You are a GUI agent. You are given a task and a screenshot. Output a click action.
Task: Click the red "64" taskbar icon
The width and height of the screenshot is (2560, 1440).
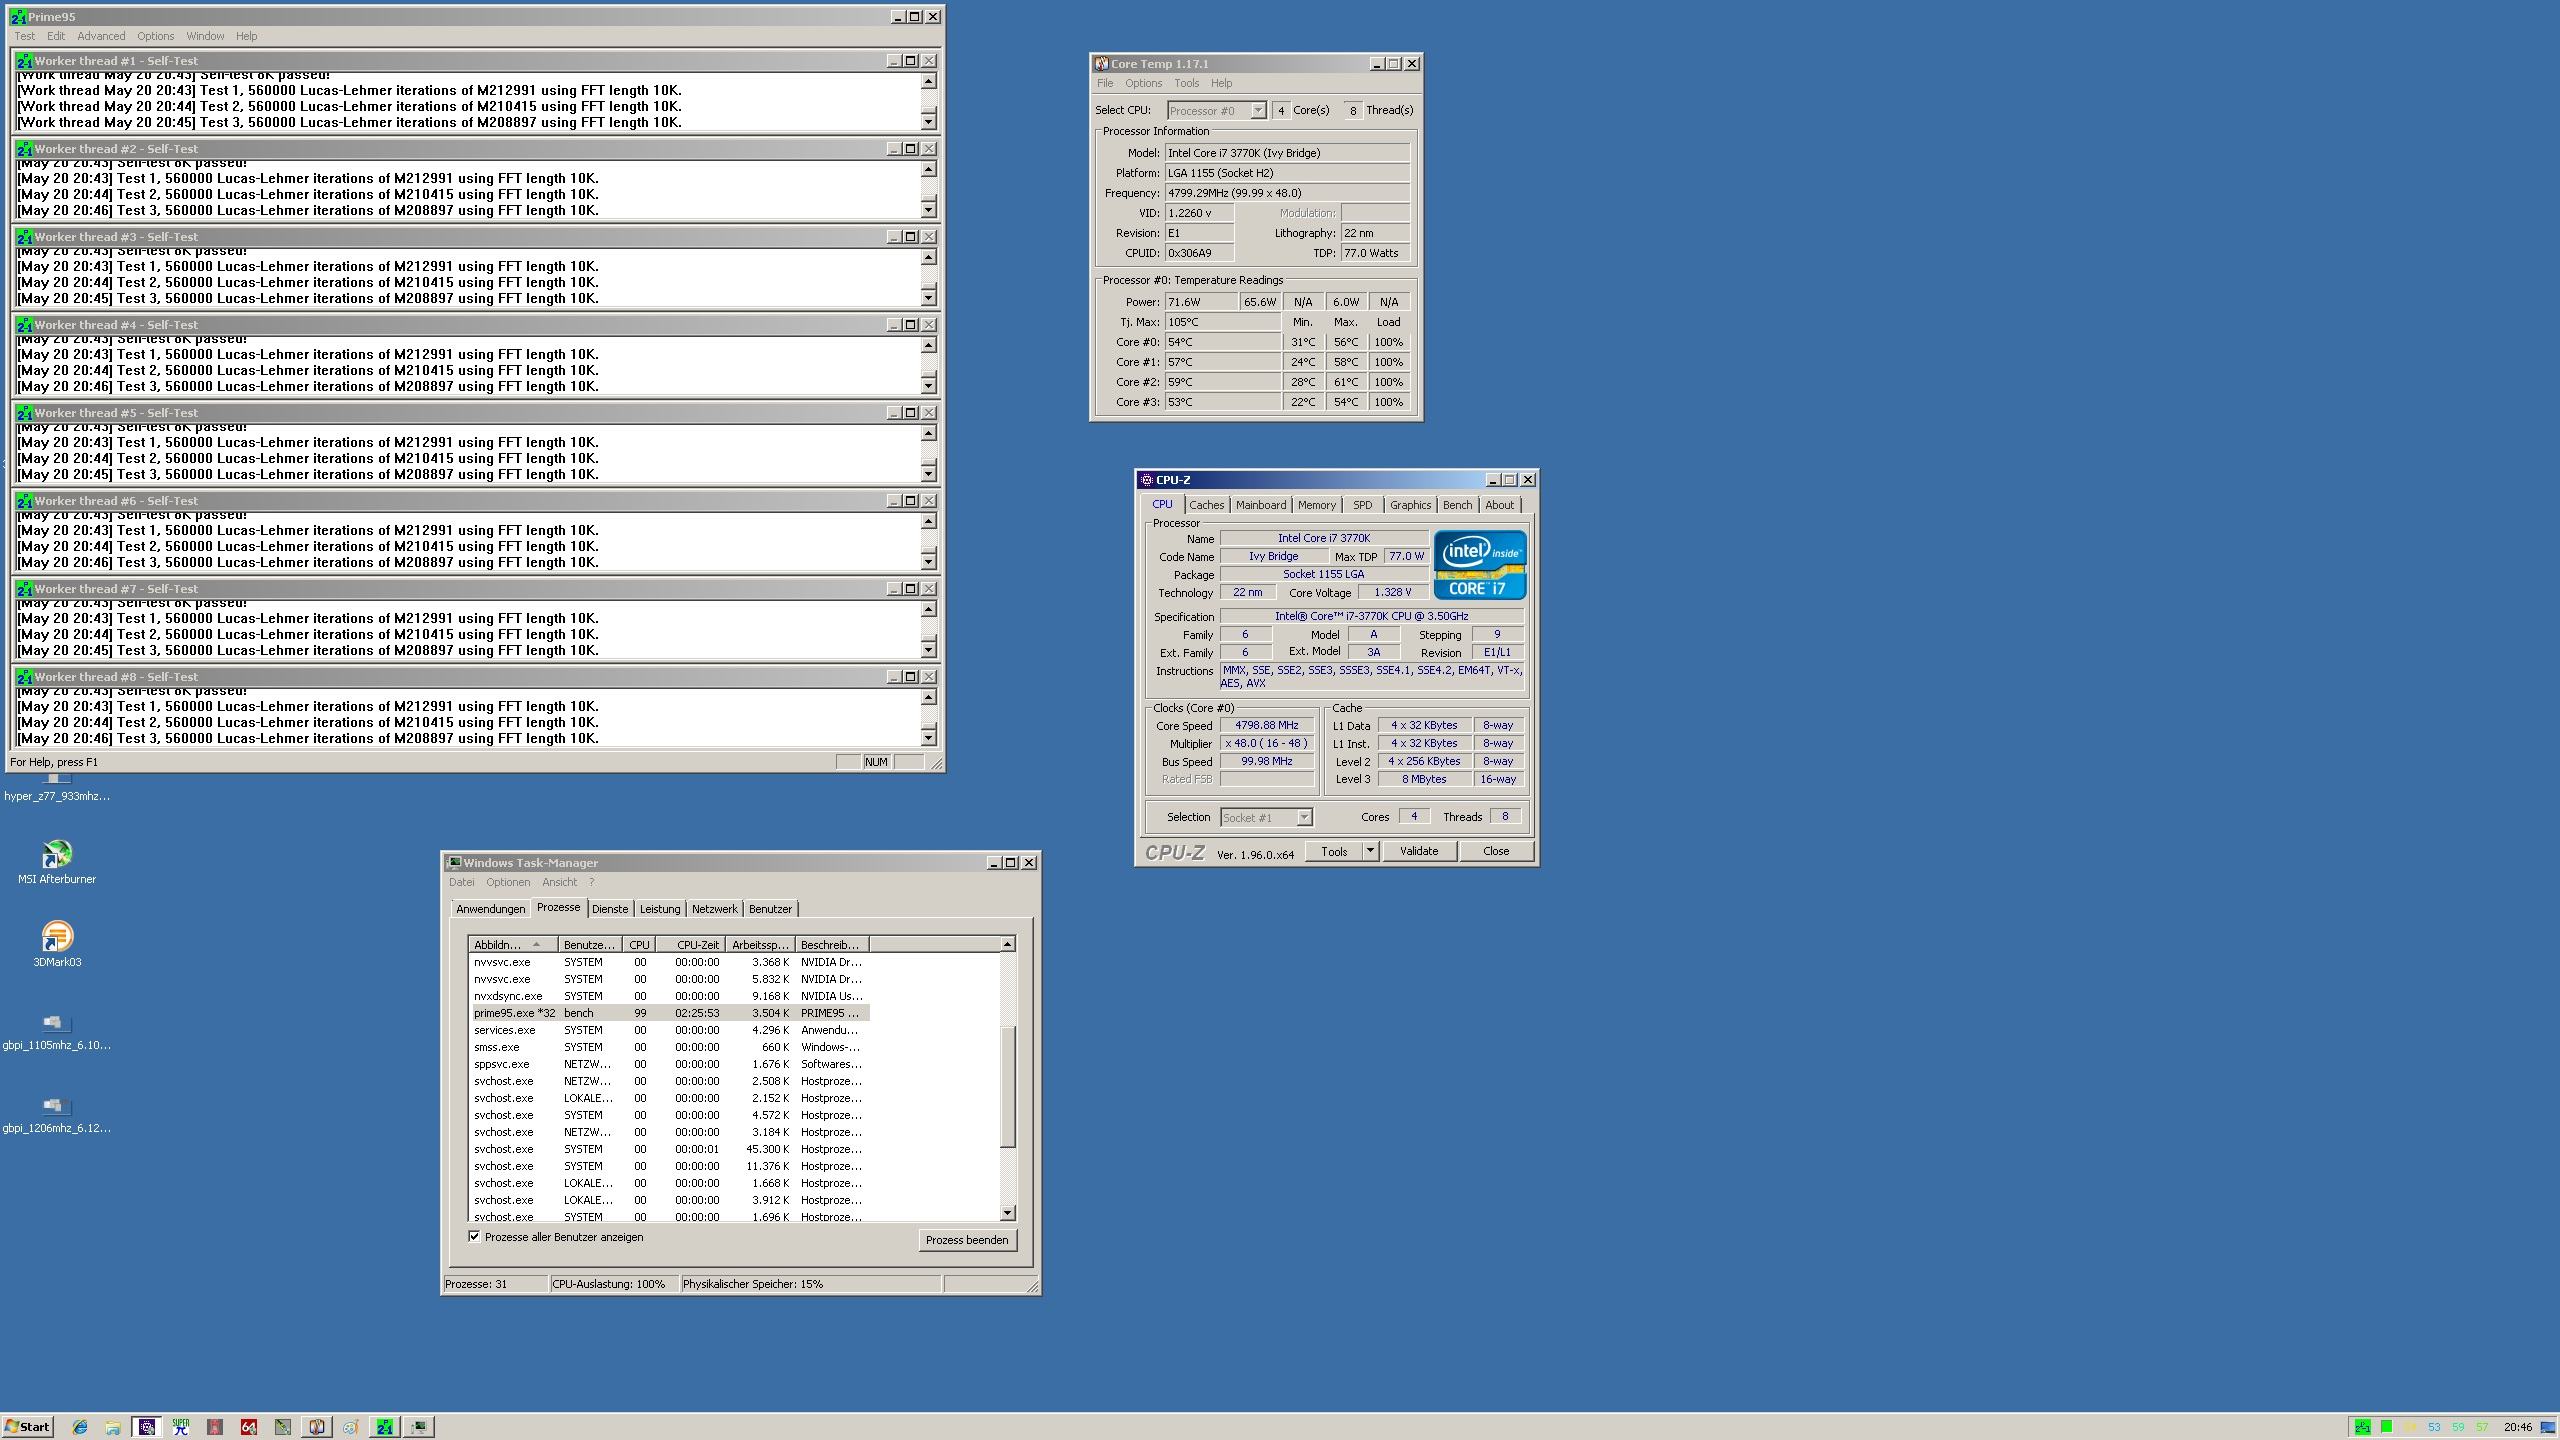tap(249, 1427)
